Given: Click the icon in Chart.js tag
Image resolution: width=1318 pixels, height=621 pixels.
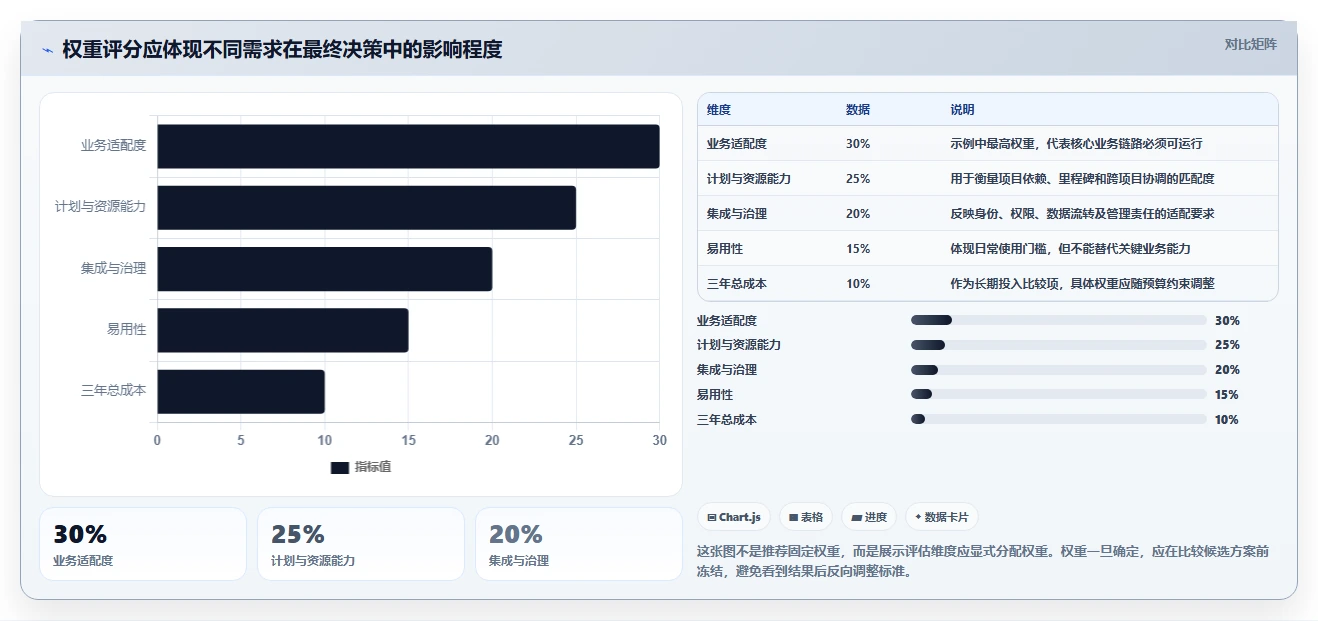Looking at the screenshot, I should pos(711,518).
